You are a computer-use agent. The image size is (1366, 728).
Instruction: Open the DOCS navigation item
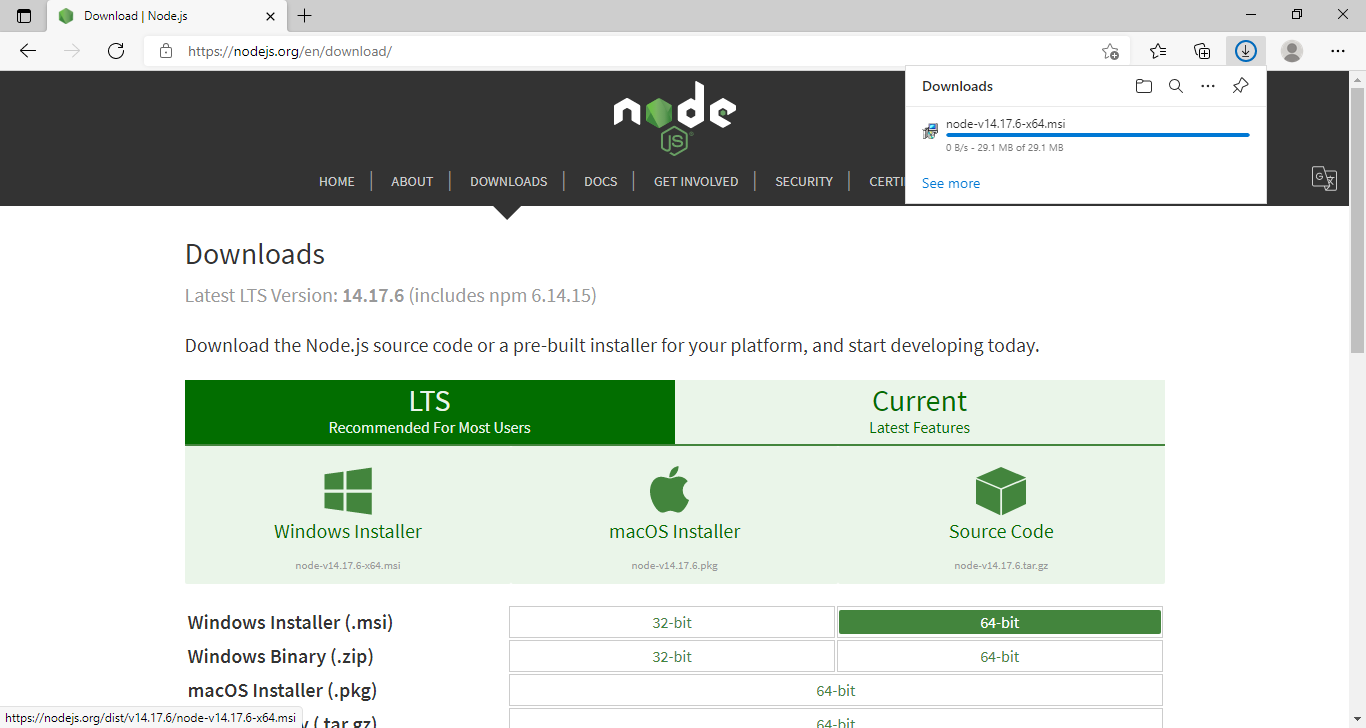601,181
